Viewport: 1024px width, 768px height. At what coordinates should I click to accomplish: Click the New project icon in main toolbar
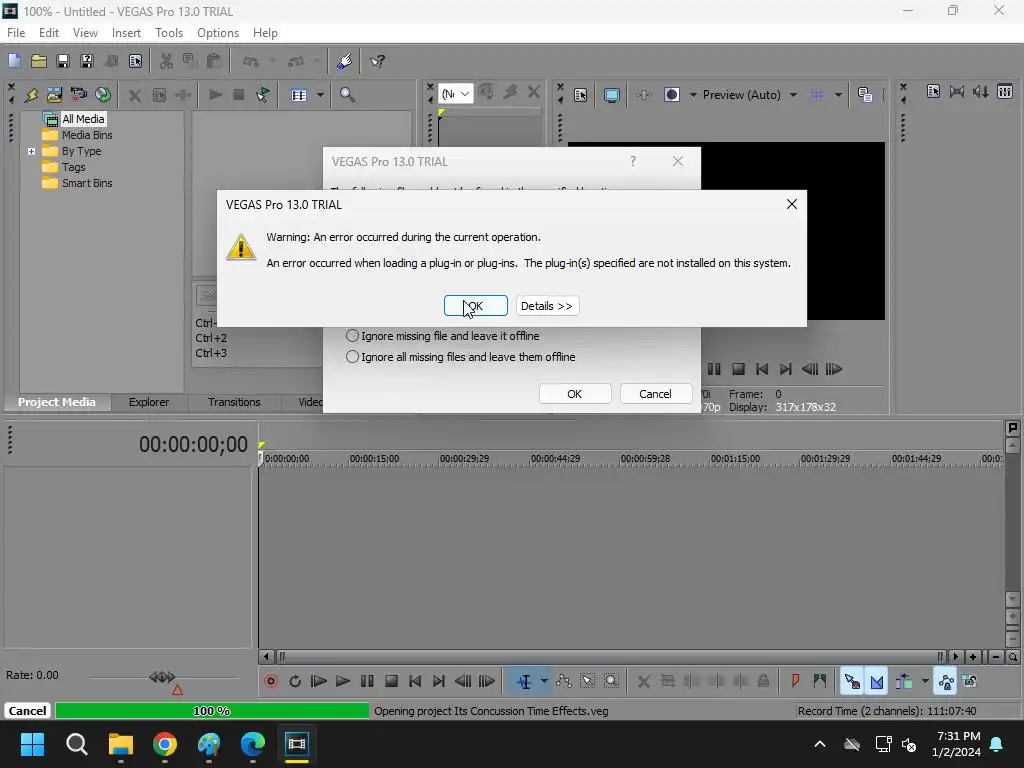(x=14, y=61)
